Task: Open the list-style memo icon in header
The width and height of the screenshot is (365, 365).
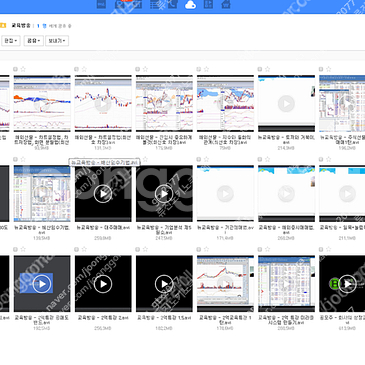Action: pyautogui.click(x=154, y=4)
